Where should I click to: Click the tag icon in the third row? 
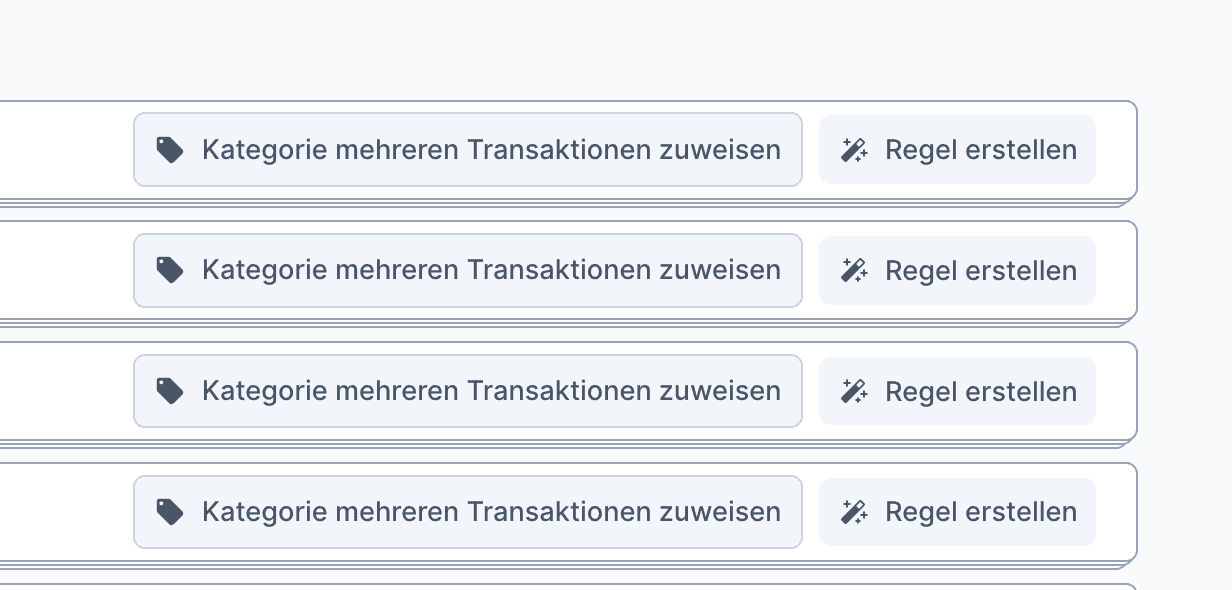(170, 391)
